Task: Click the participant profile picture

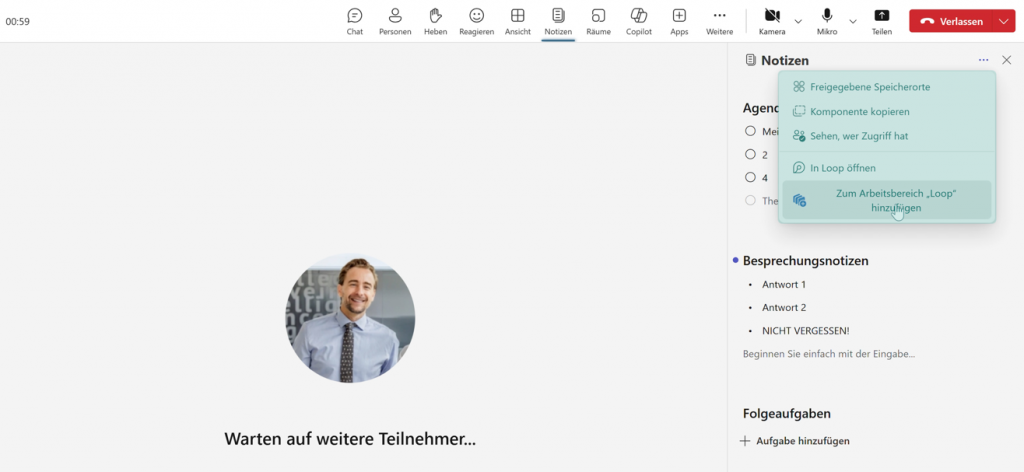Action: tap(350, 318)
